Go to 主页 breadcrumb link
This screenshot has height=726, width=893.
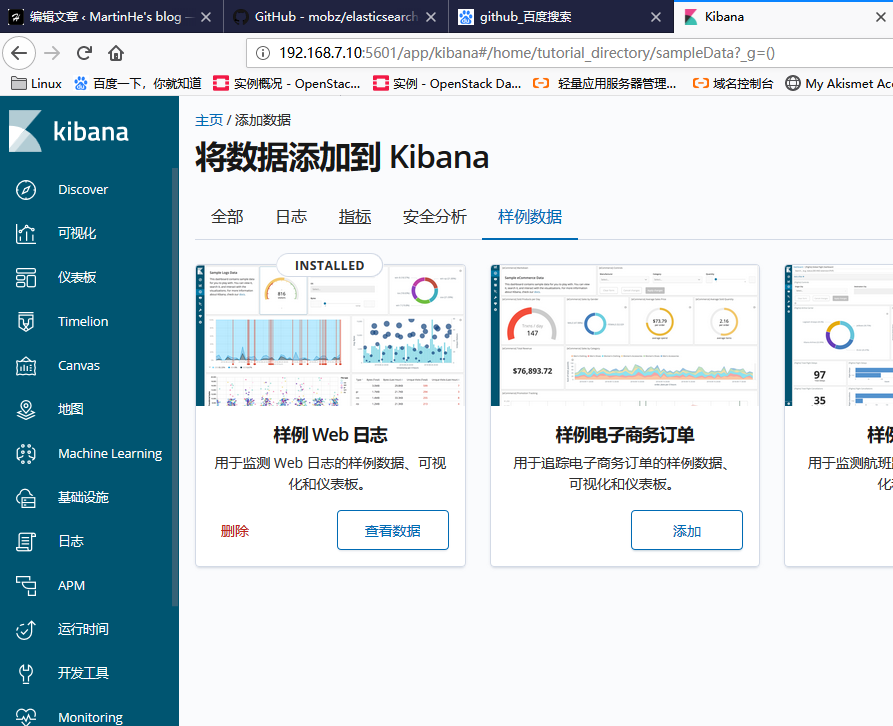209,120
